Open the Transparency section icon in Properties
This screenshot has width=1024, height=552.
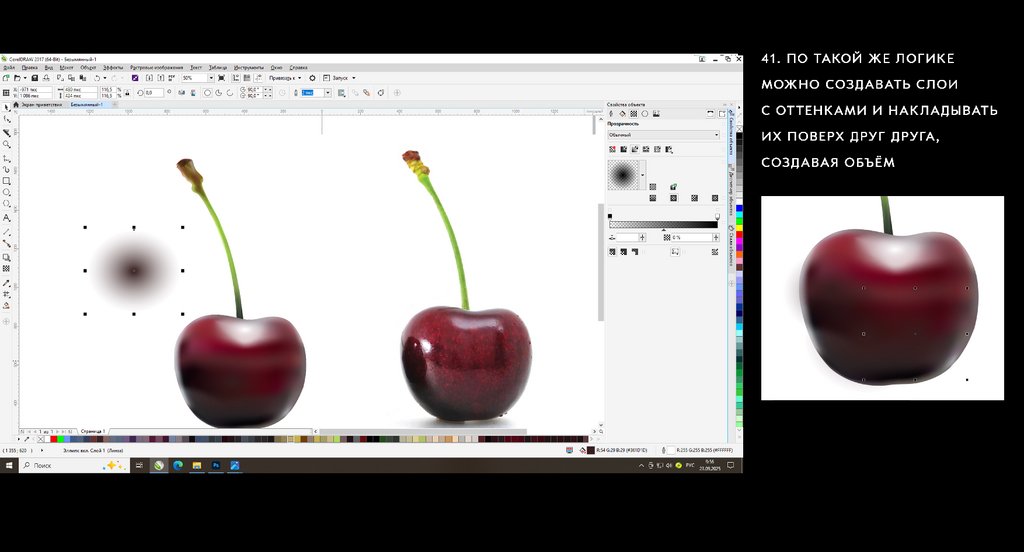633,114
